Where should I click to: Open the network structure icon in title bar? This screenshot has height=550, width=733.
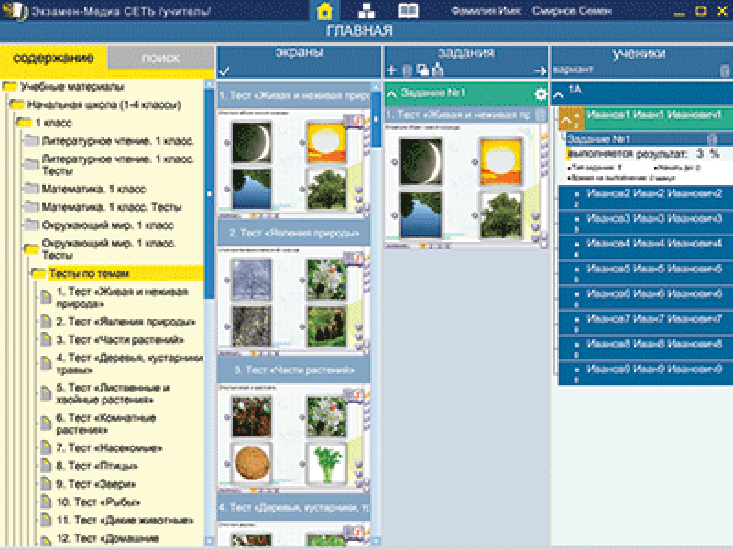click(366, 10)
